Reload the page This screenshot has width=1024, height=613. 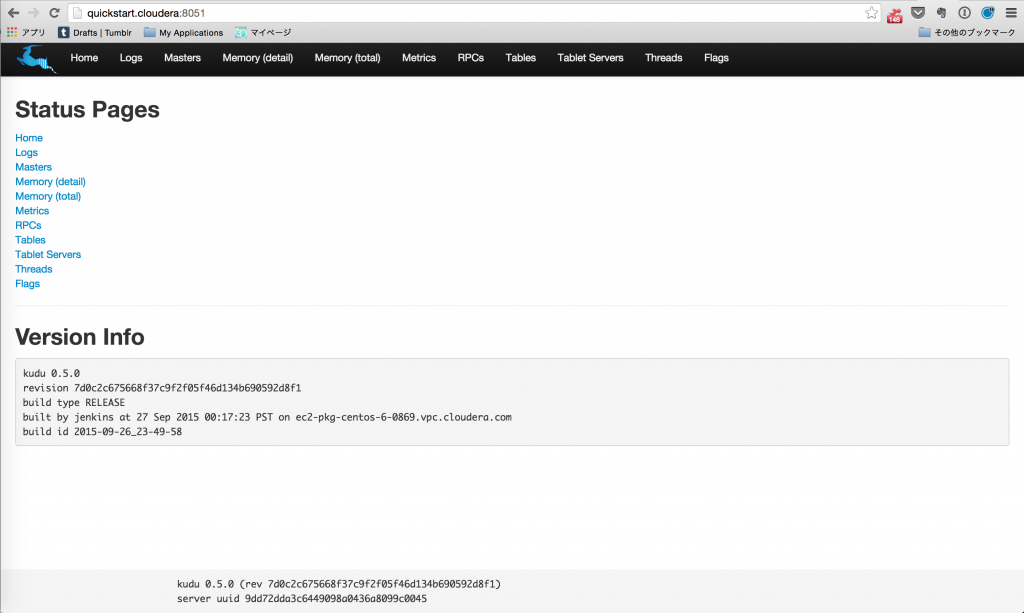55,13
